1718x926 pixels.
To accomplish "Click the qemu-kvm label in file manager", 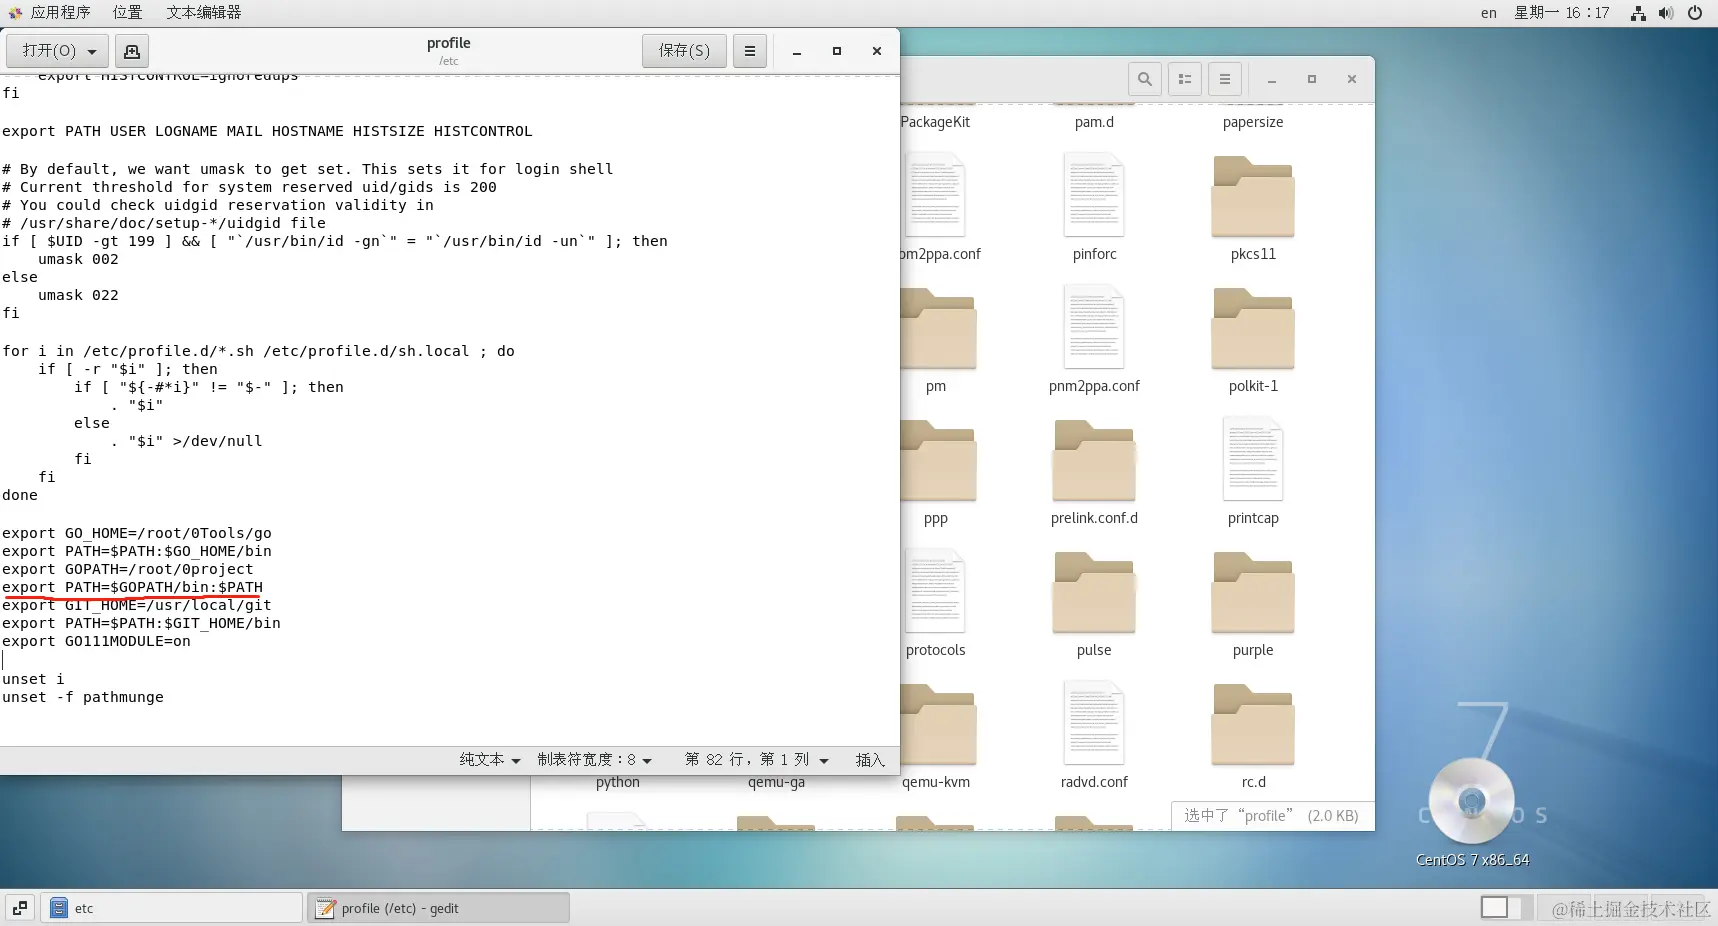I will [936, 782].
